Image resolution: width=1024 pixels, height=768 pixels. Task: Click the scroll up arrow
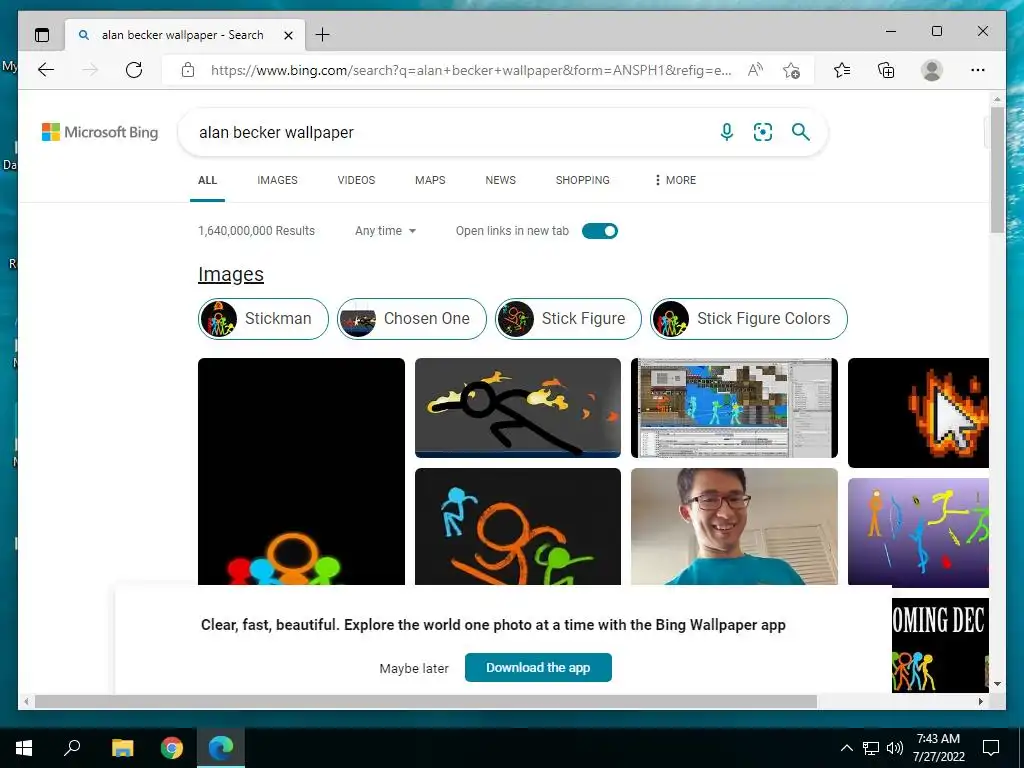(x=997, y=99)
